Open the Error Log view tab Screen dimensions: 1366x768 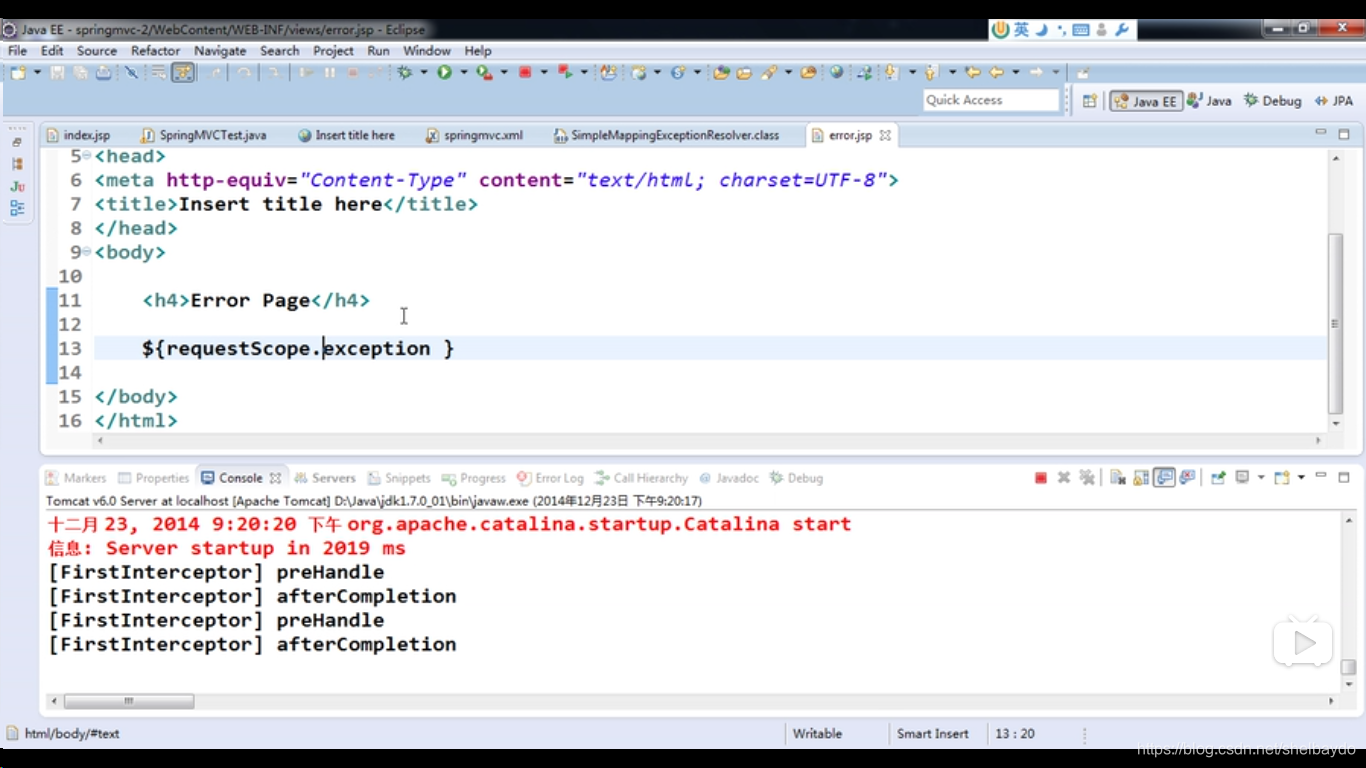coord(551,478)
